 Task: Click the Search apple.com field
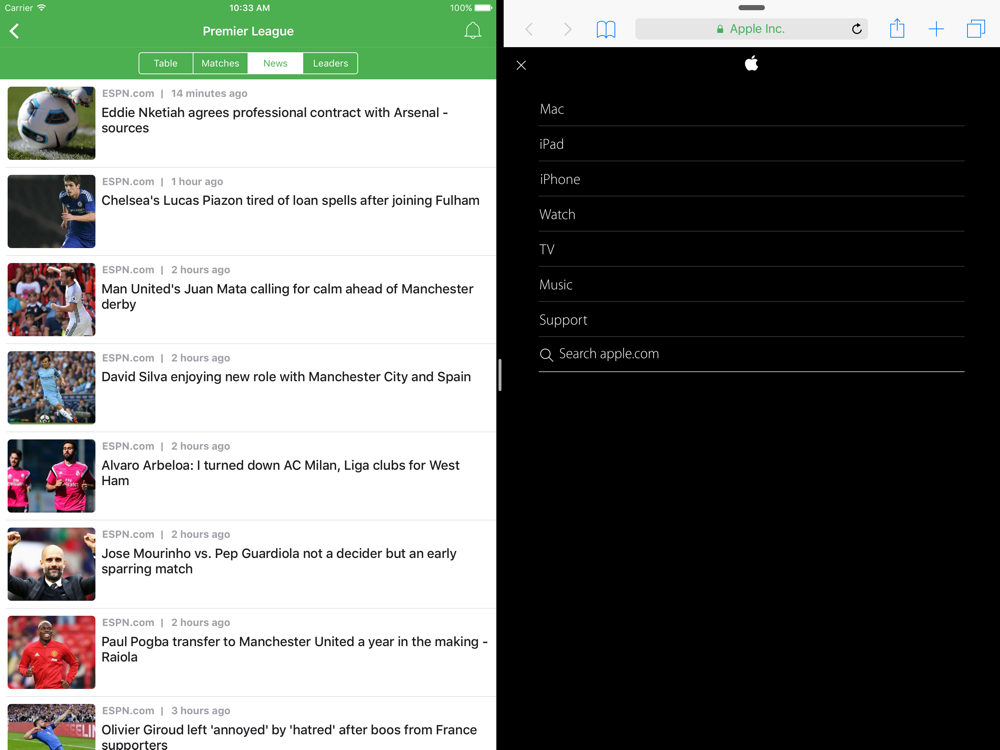pos(751,354)
